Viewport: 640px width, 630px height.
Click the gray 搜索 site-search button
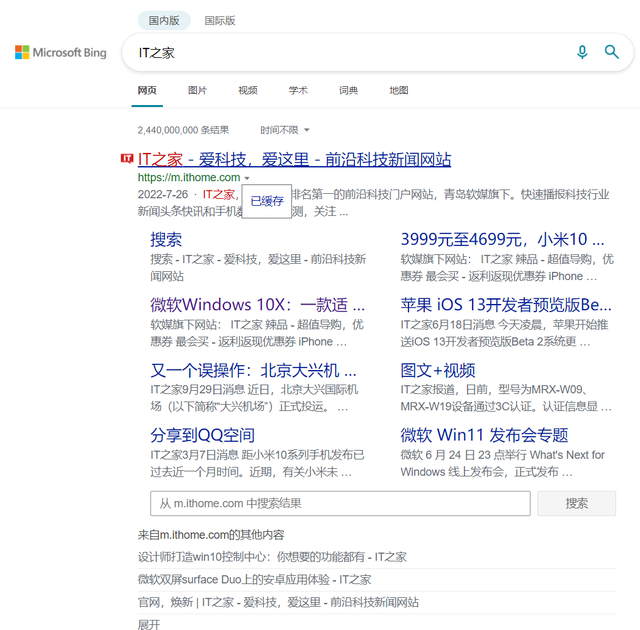click(576, 503)
